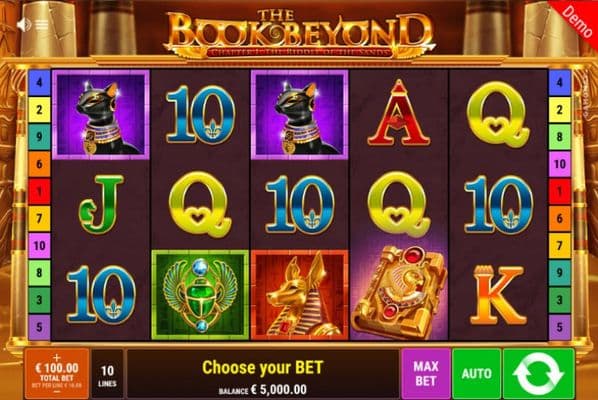
Task: Click the Demo ribbon in the corner
Action: (x=576, y=19)
